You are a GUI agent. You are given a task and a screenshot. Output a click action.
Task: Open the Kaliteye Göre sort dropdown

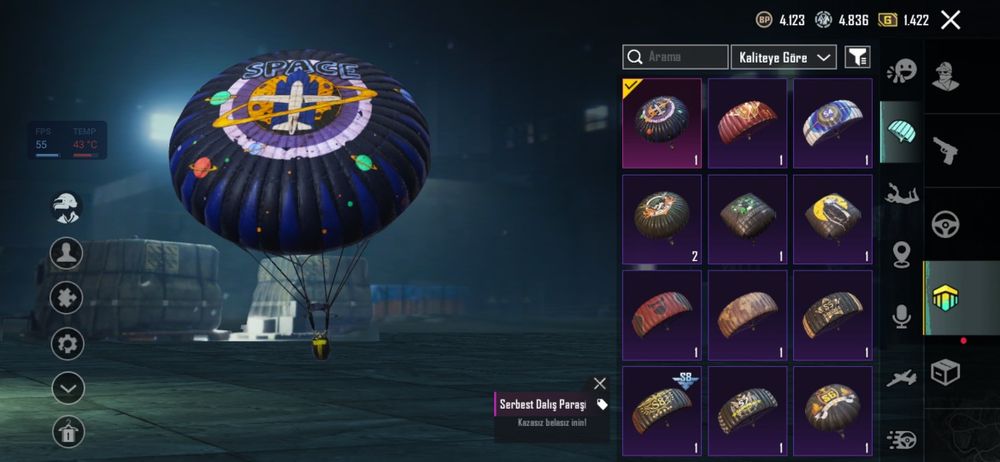[x=783, y=57]
